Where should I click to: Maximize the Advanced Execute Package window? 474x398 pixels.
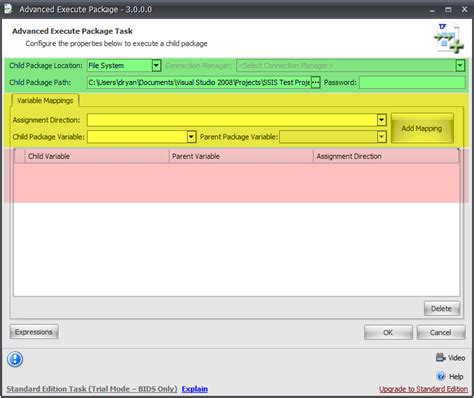pyautogui.click(x=448, y=9)
